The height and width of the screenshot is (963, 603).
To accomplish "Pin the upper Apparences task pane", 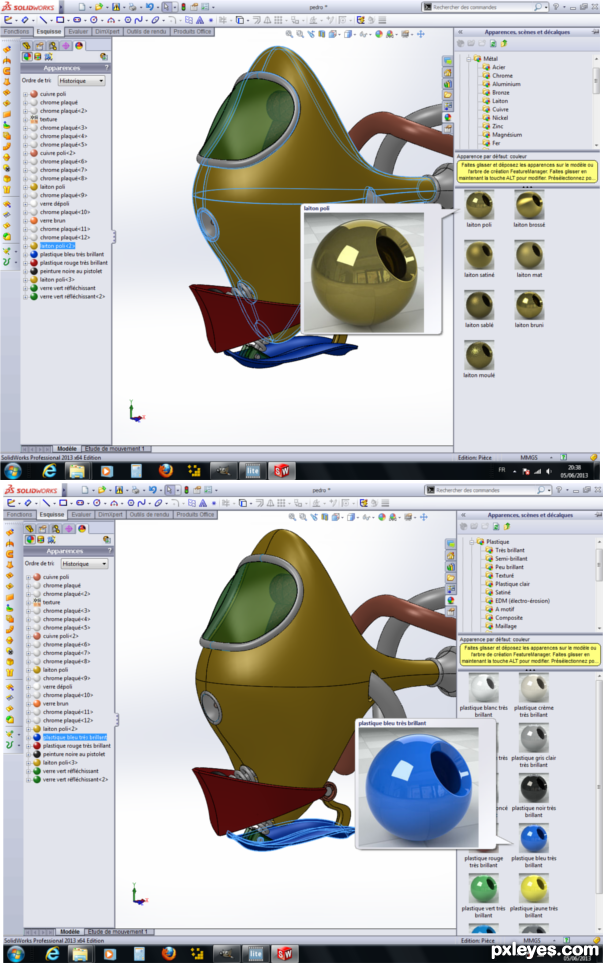I will coord(594,31).
